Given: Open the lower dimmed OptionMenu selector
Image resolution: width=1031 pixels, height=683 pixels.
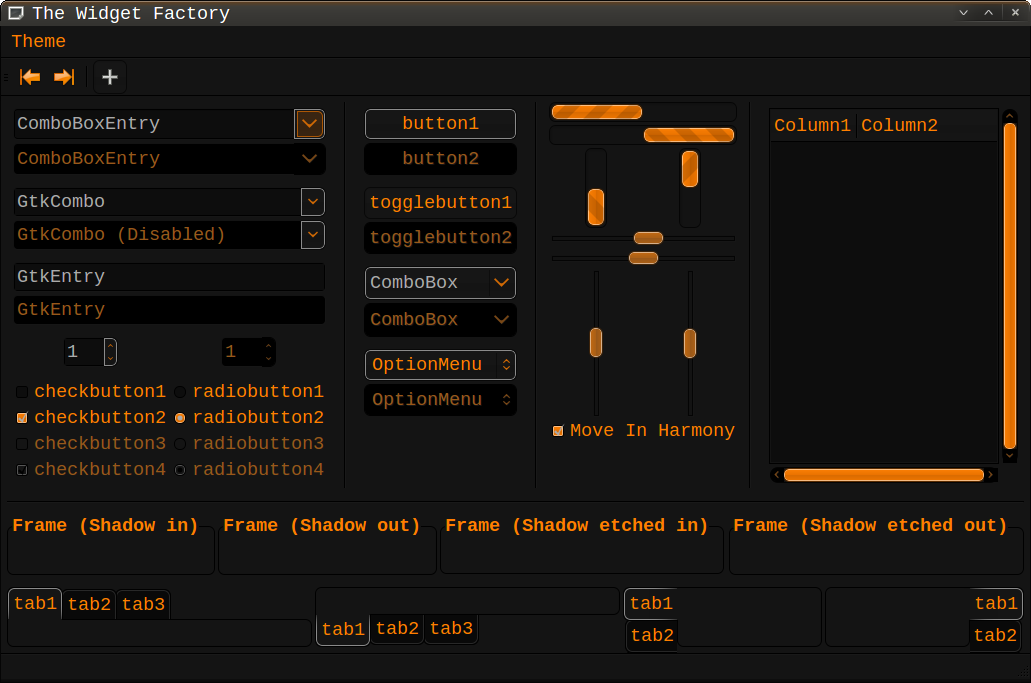Looking at the screenshot, I should click(440, 400).
